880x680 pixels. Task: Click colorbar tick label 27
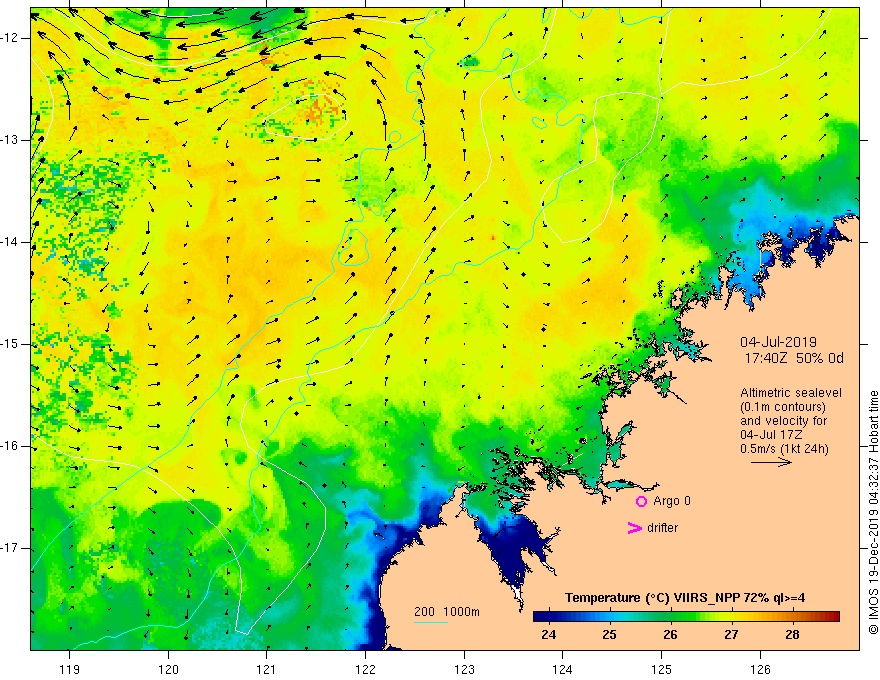(731, 635)
